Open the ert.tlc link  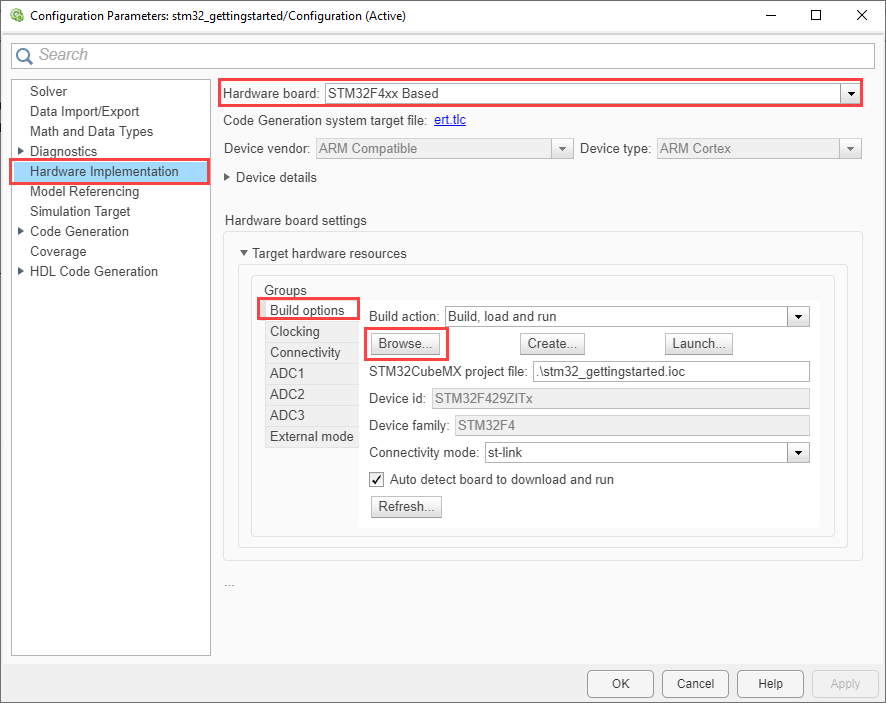click(450, 120)
